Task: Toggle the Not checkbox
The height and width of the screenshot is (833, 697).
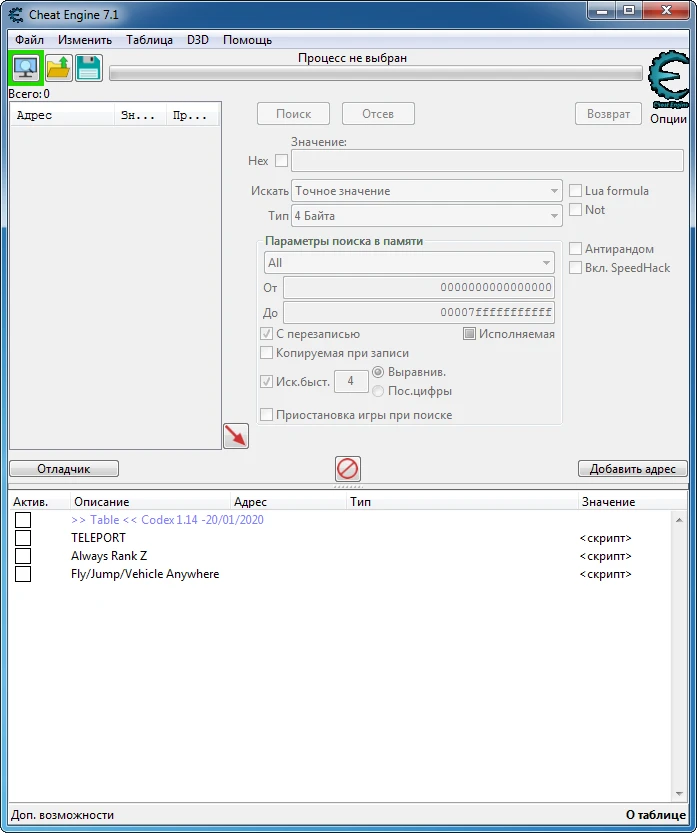Action: pos(575,210)
